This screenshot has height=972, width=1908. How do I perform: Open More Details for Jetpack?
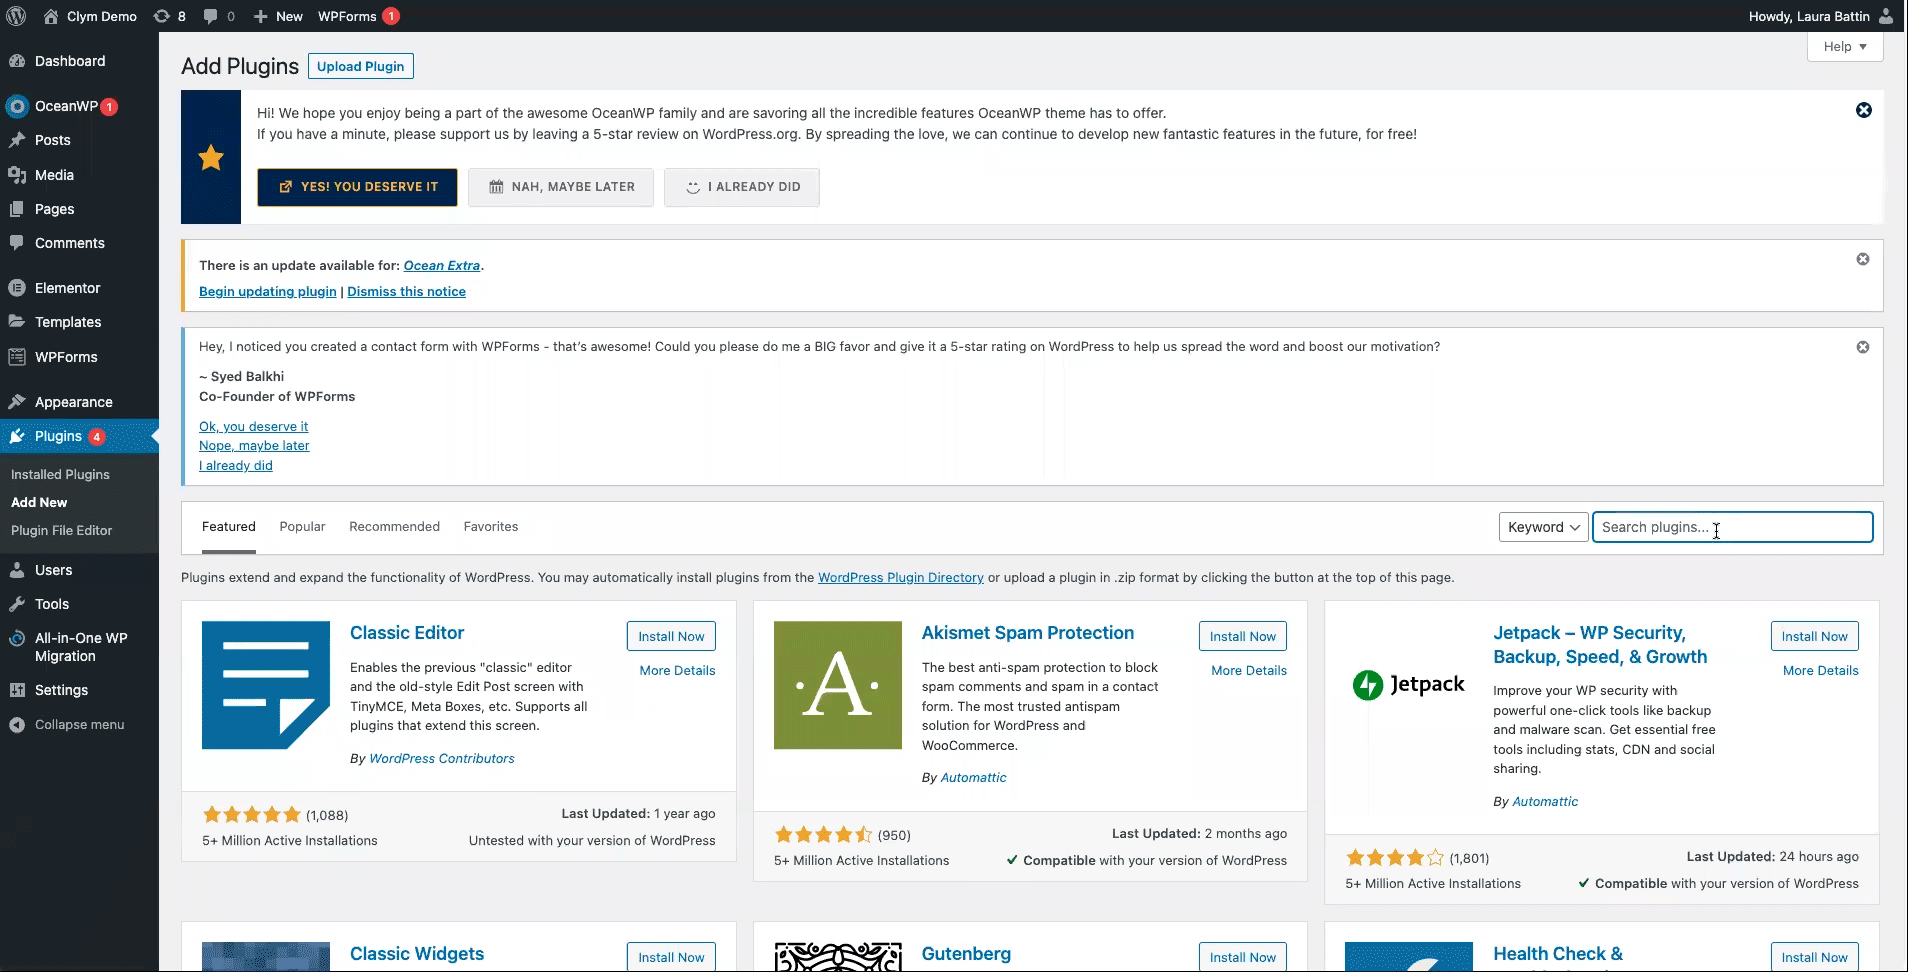1820,671
